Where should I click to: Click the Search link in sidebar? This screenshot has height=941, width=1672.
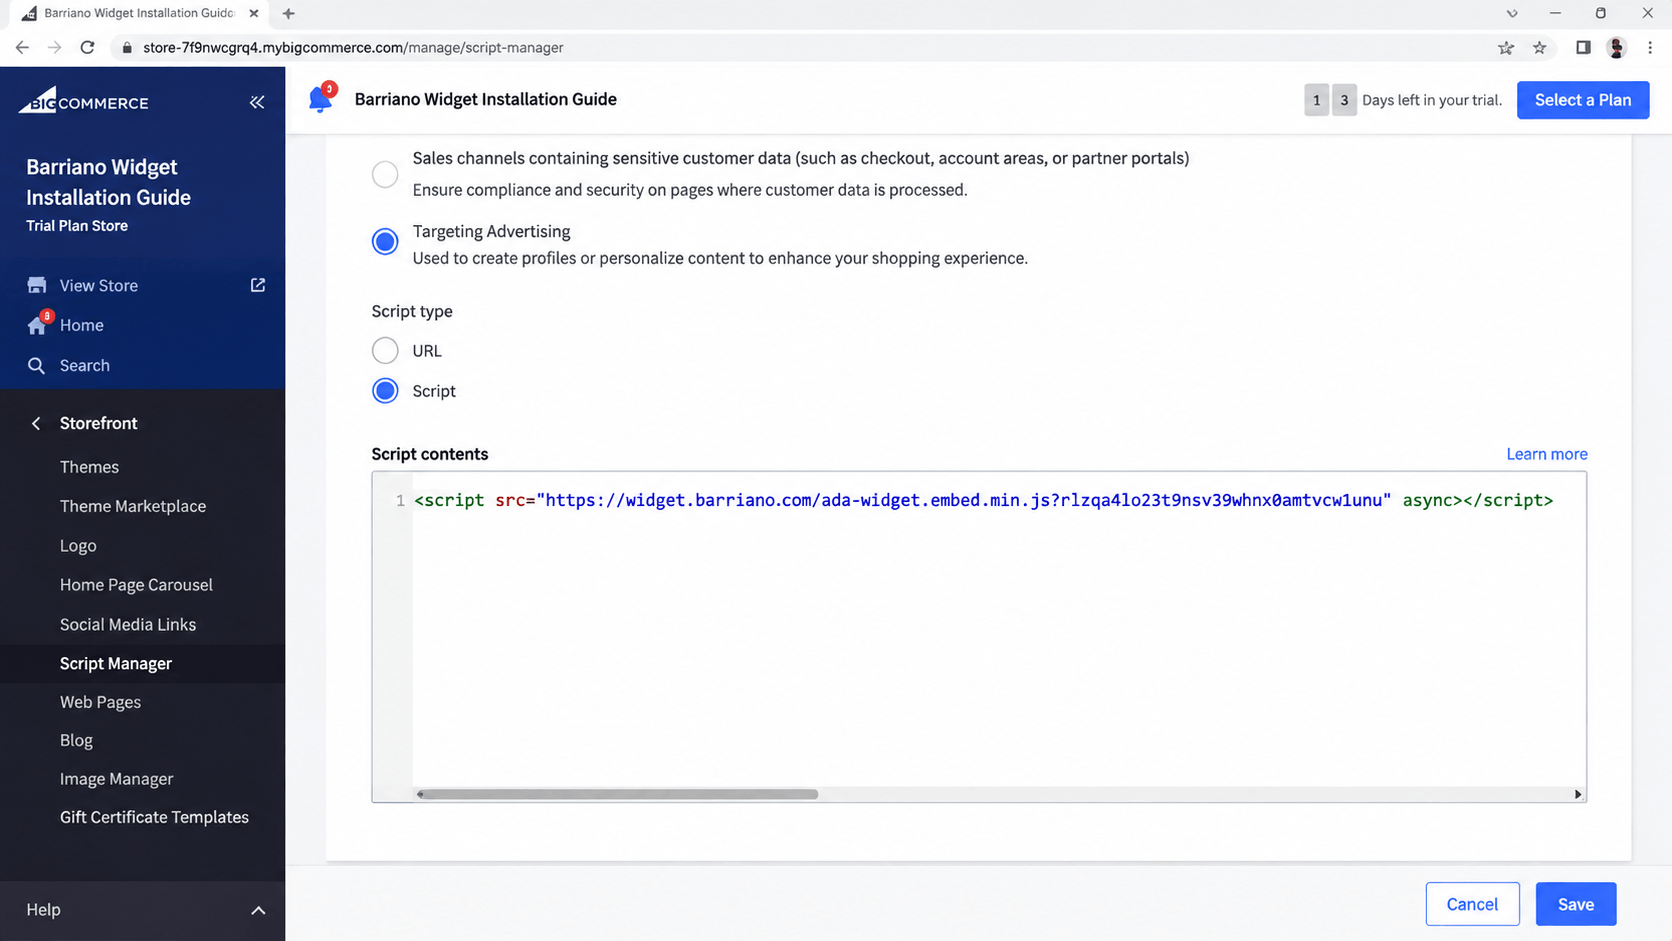point(85,365)
